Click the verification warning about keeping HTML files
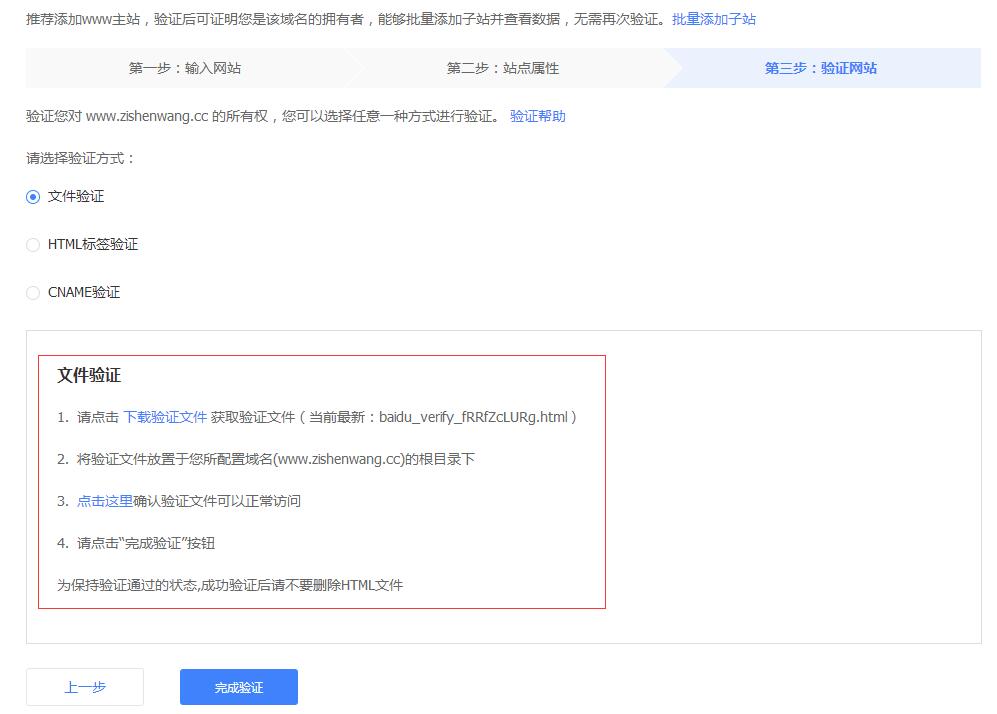The height and width of the screenshot is (714, 997). coord(230,585)
